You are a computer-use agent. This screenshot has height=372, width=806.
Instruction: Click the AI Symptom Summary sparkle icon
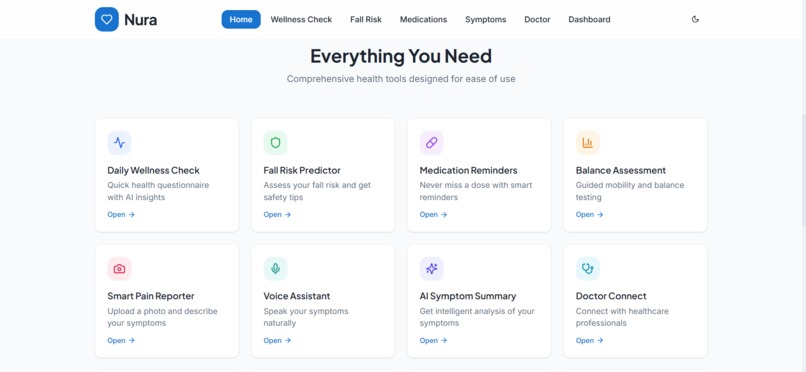tap(432, 269)
